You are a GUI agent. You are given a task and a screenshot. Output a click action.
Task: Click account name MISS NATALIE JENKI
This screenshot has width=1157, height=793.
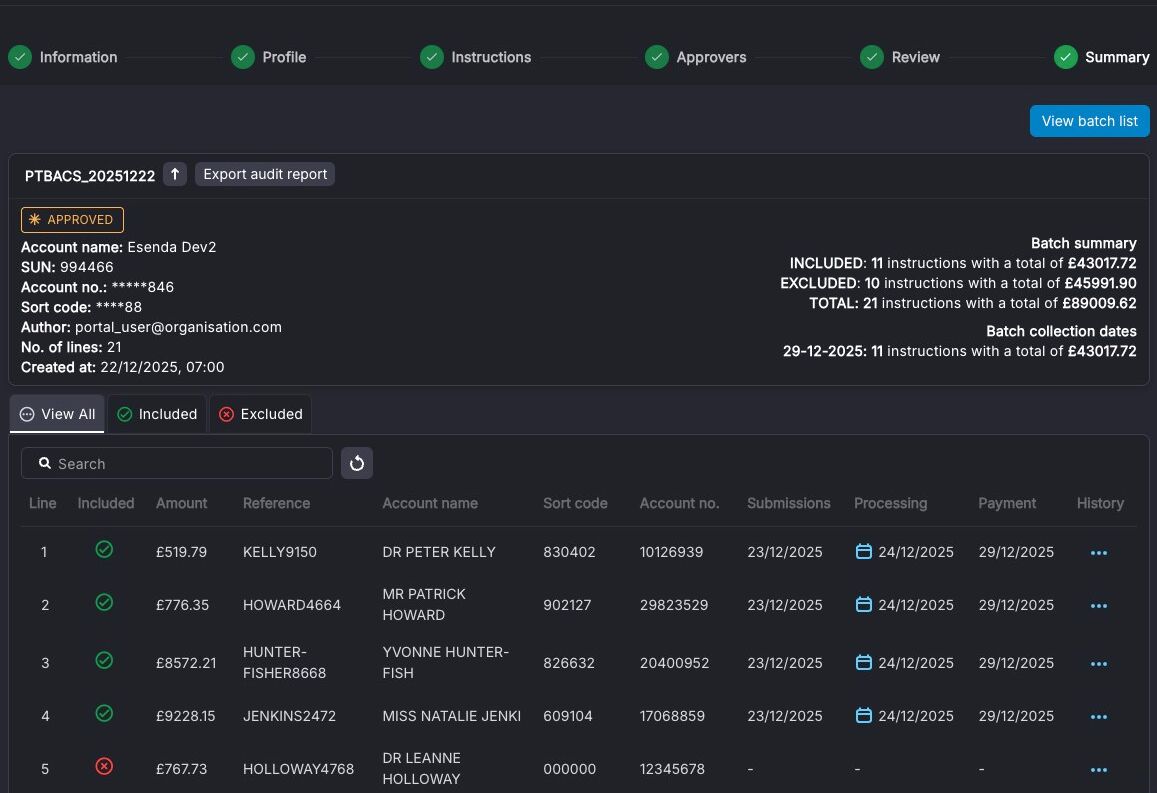[x=452, y=716]
